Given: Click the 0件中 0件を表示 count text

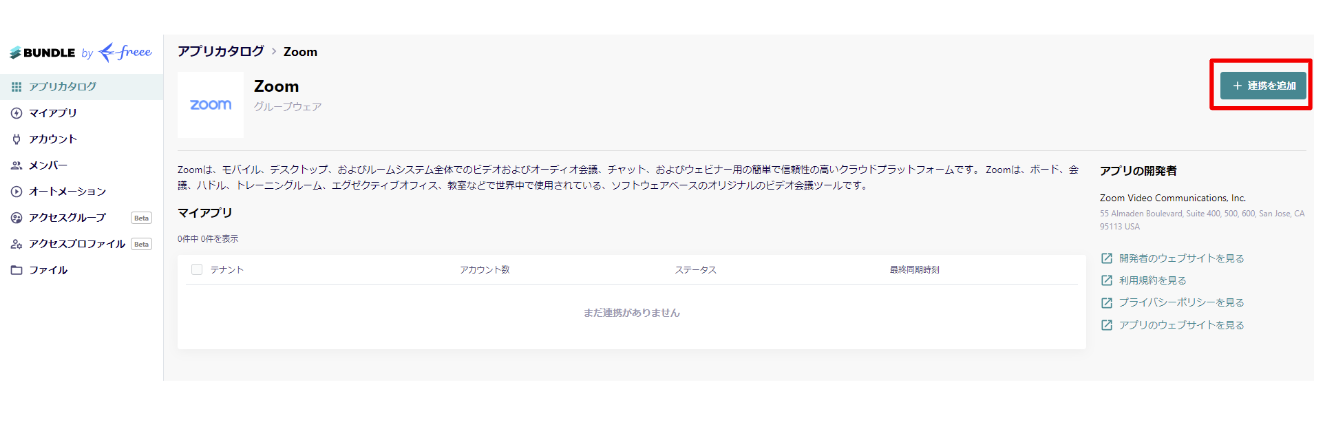Looking at the screenshot, I should [x=208, y=239].
